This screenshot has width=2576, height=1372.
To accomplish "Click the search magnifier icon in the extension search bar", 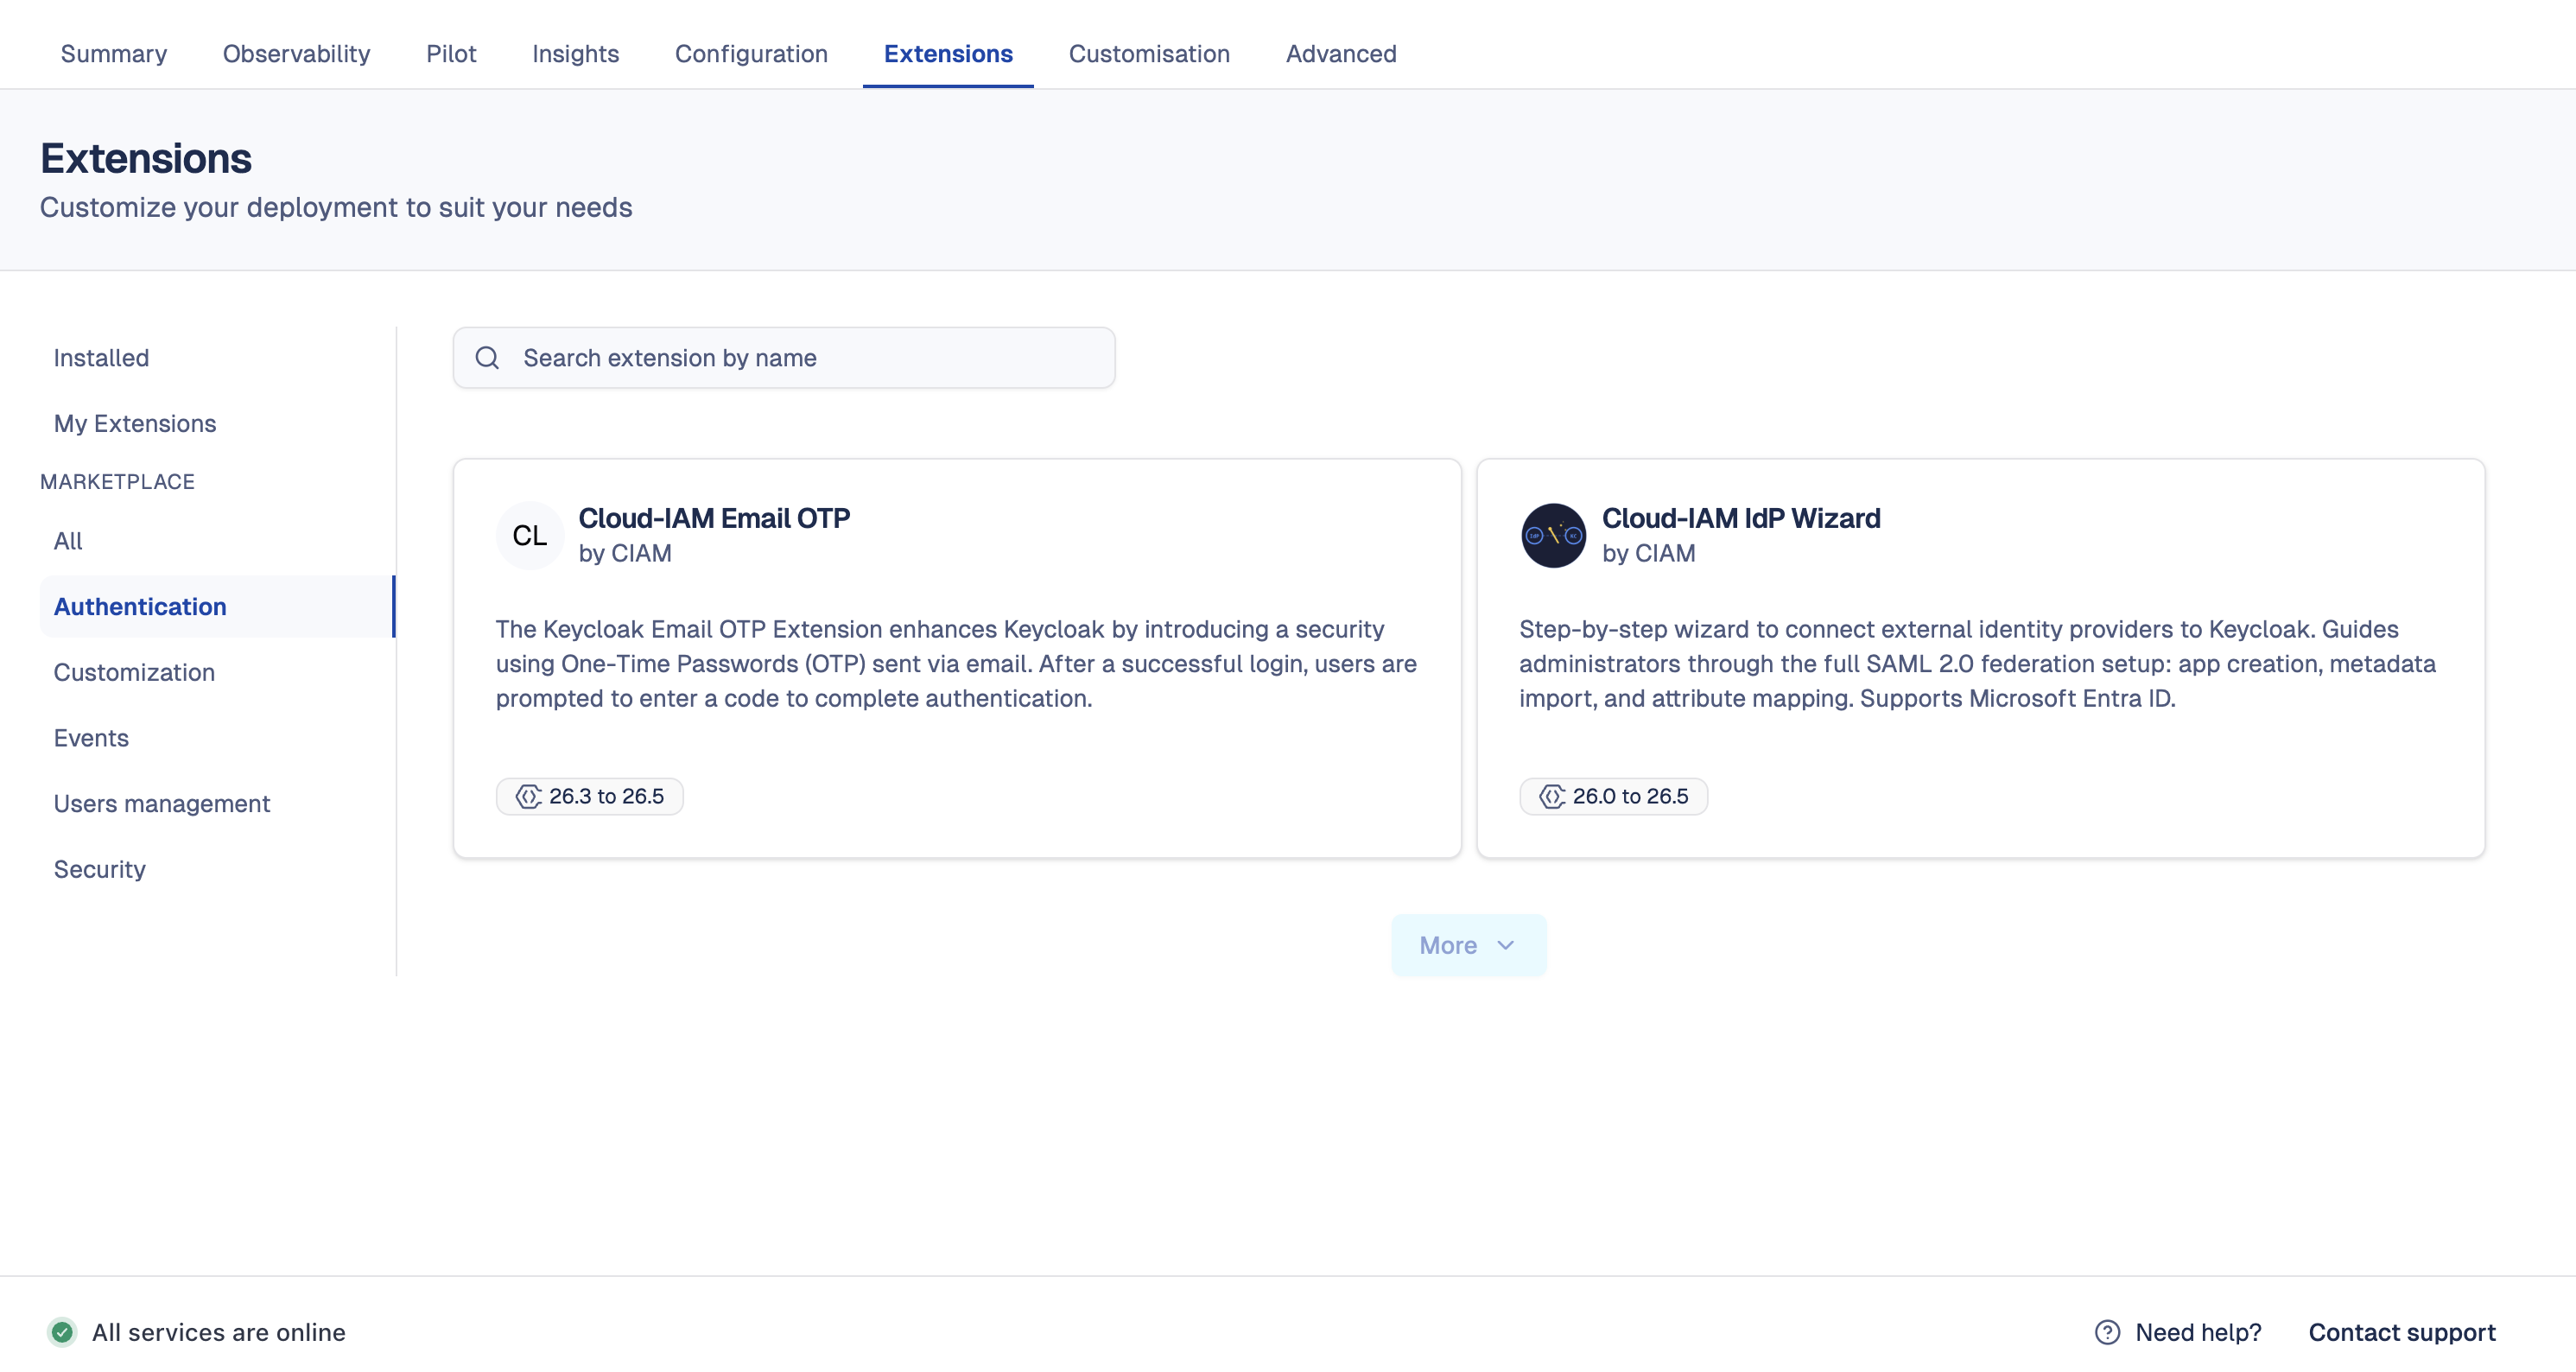I will tap(488, 357).
